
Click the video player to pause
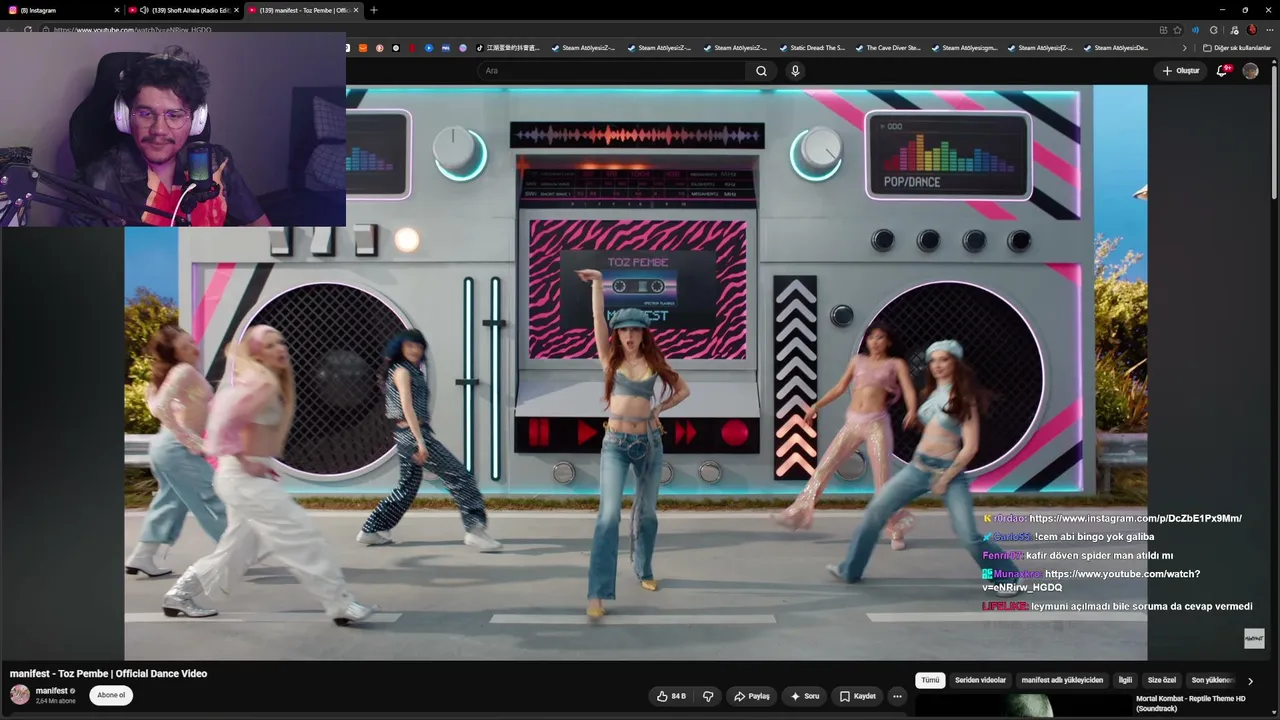click(x=636, y=372)
